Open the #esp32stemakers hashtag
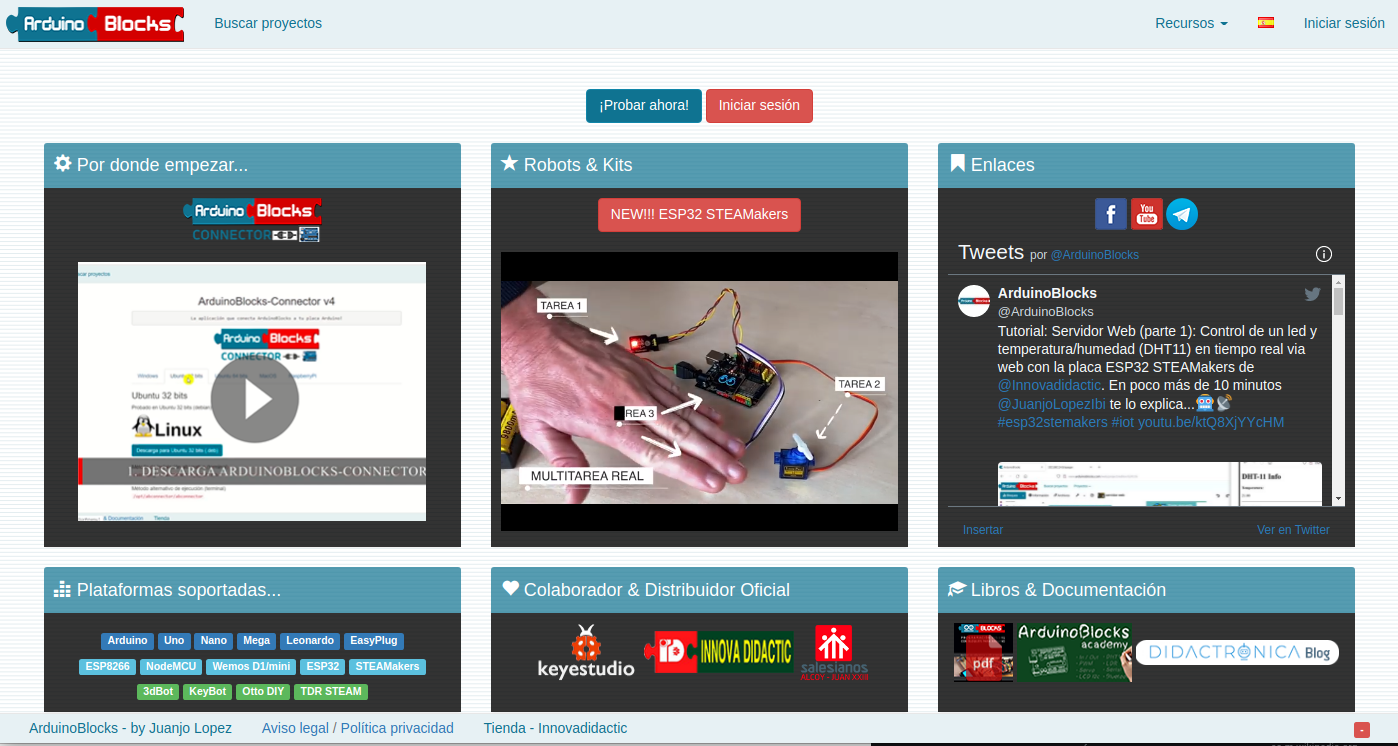This screenshot has height=746, width=1398. click(1052, 422)
